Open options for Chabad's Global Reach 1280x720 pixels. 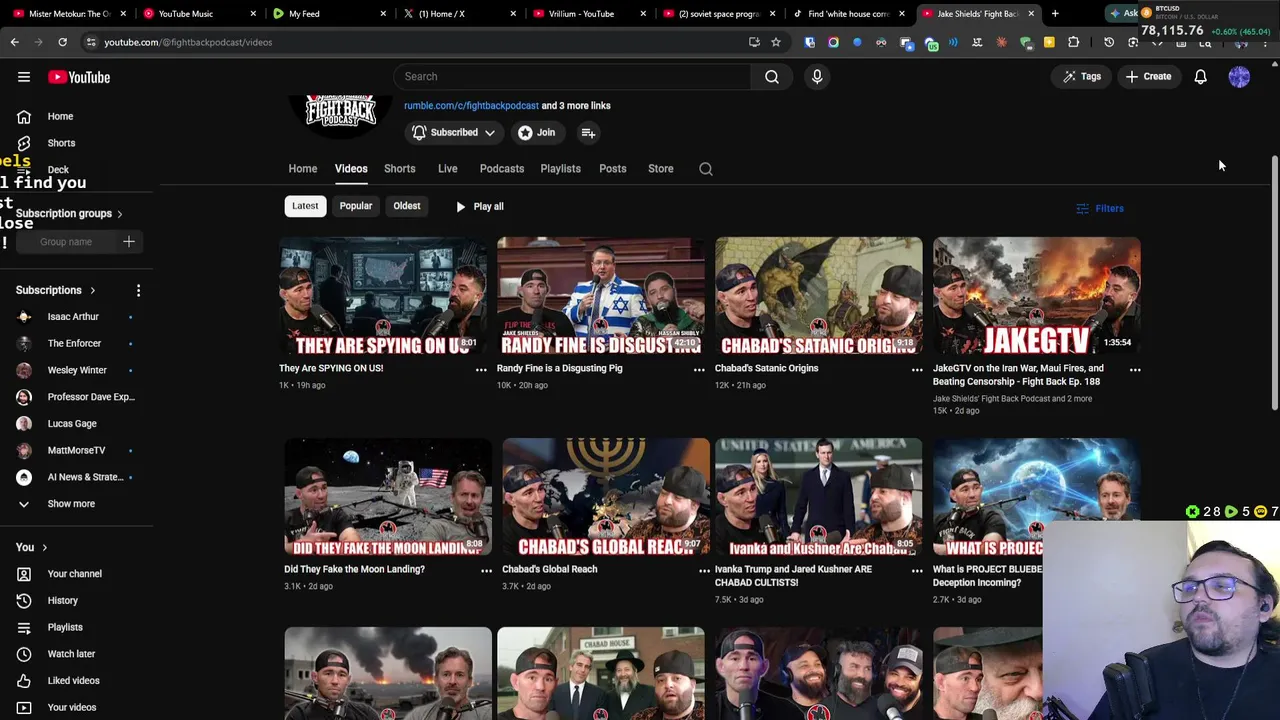(x=704, y=571)
